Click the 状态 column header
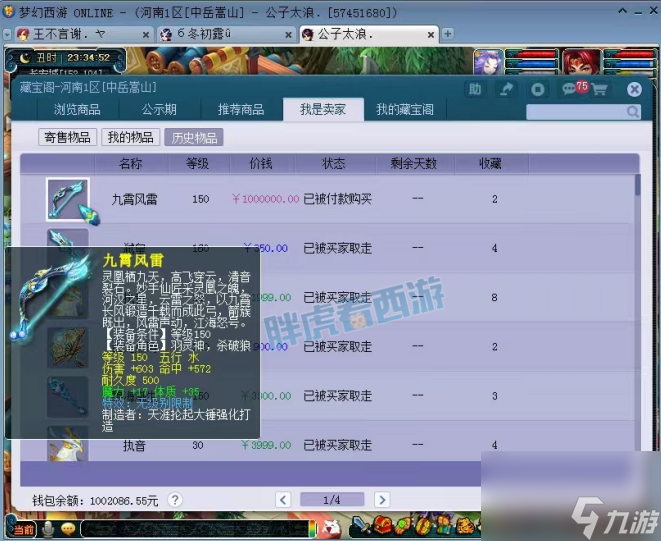The image size is (661, 541). pos(333,164)
